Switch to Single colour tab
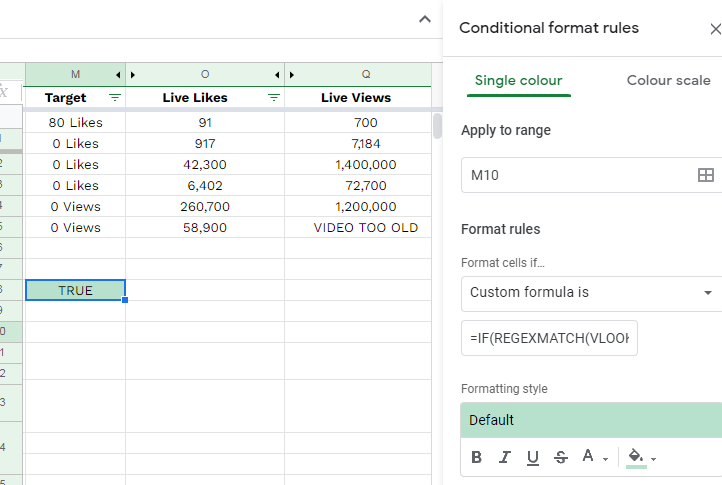Screen dimensions: 722x485 pos(518,81)
